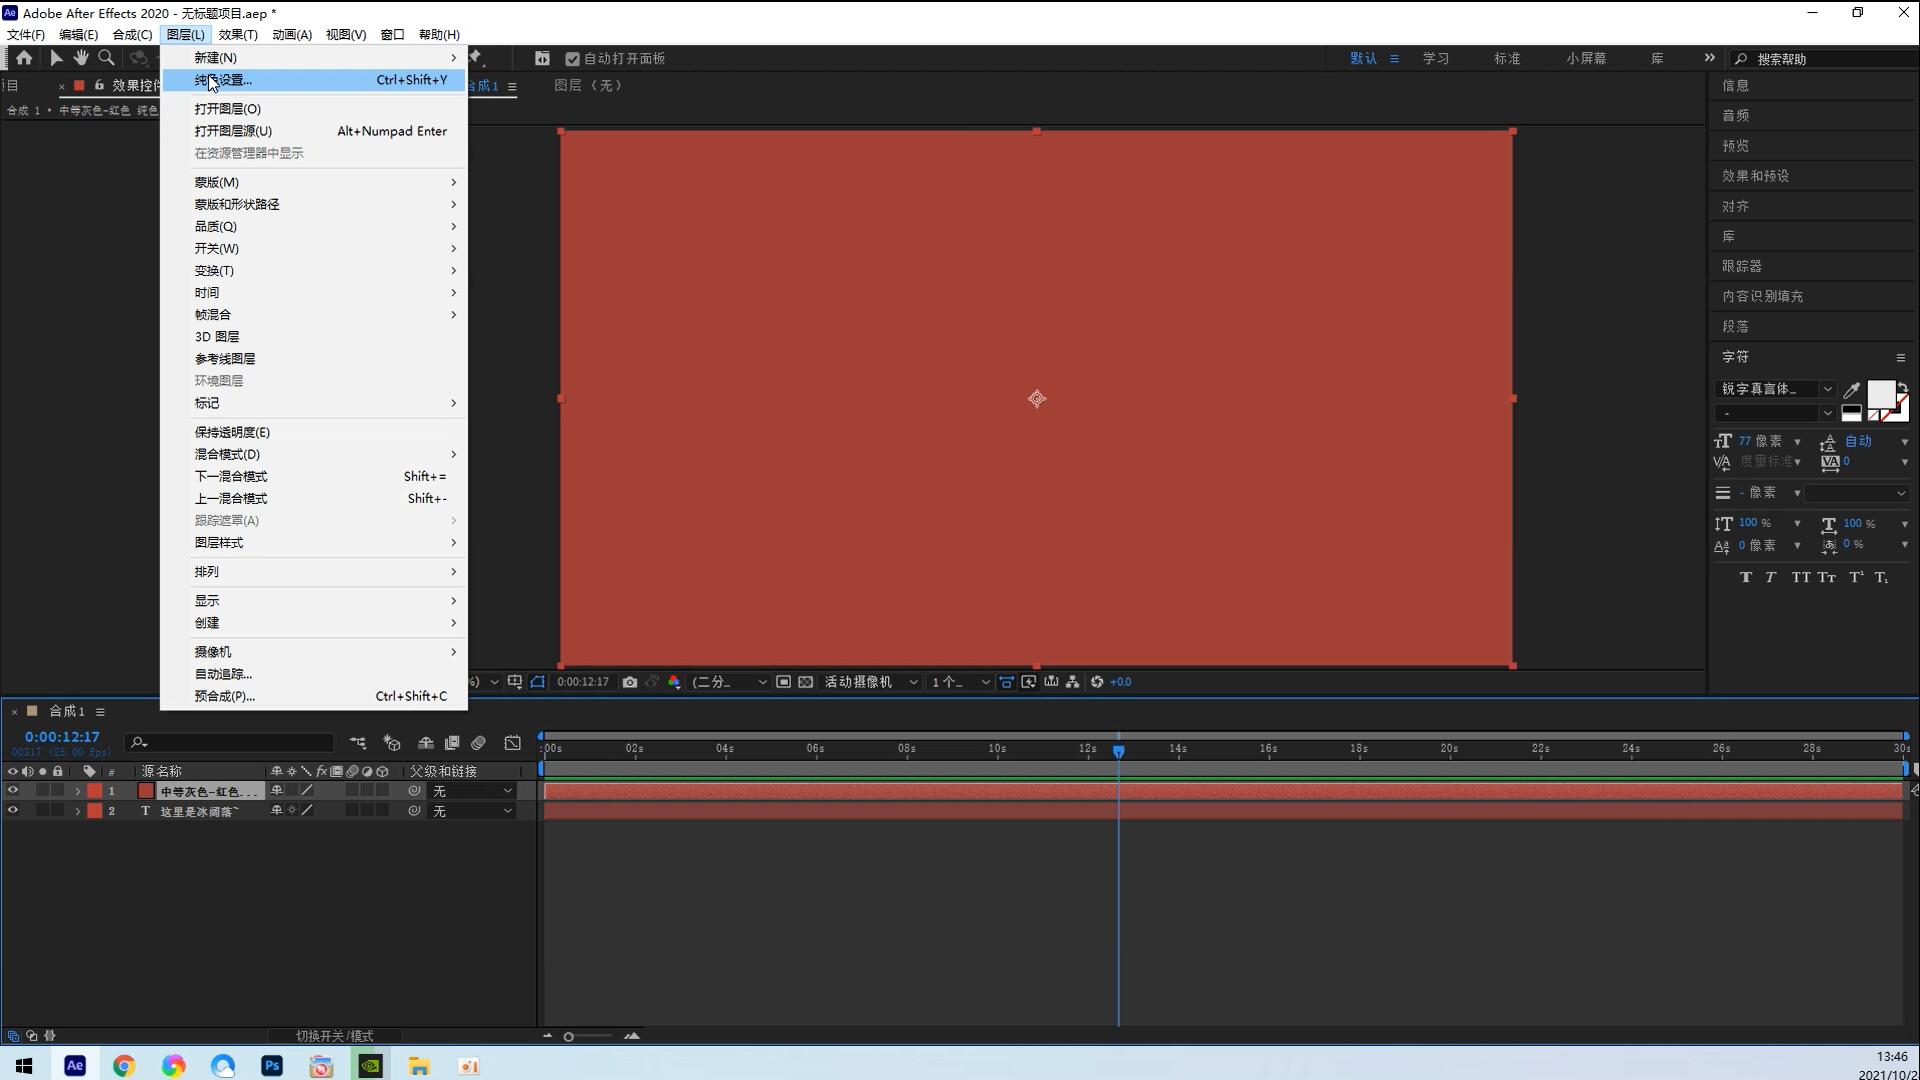The image size is (1920, 1080).
Task: Open the Graph Editor icon
Action: pyautogui.click(x=512, y=743)
